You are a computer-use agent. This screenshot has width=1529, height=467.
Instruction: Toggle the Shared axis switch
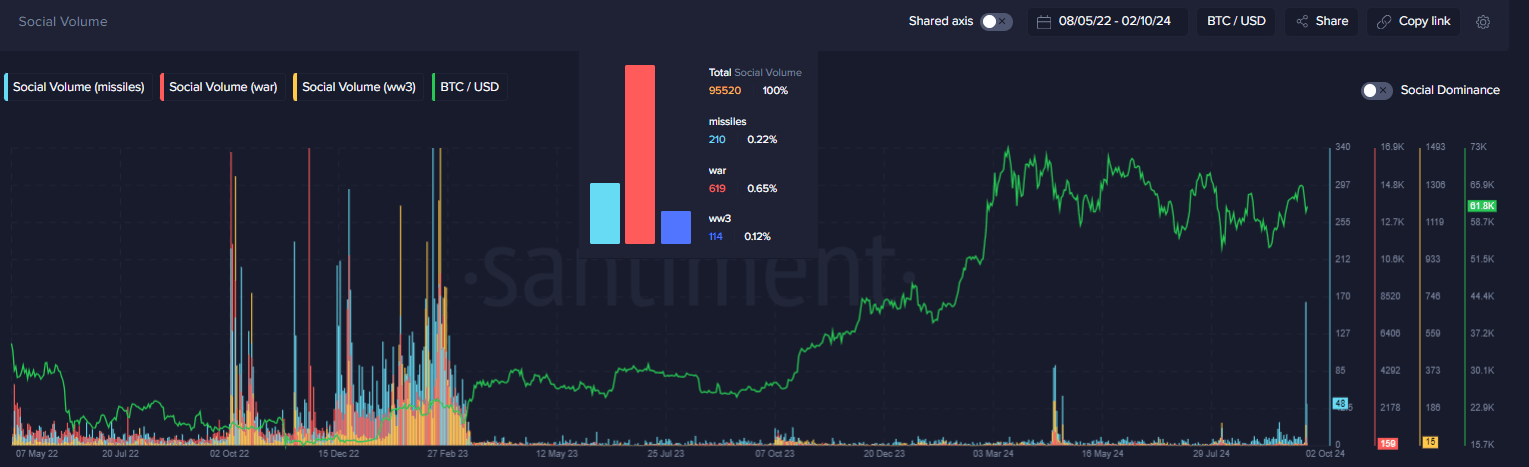[996, 21]
